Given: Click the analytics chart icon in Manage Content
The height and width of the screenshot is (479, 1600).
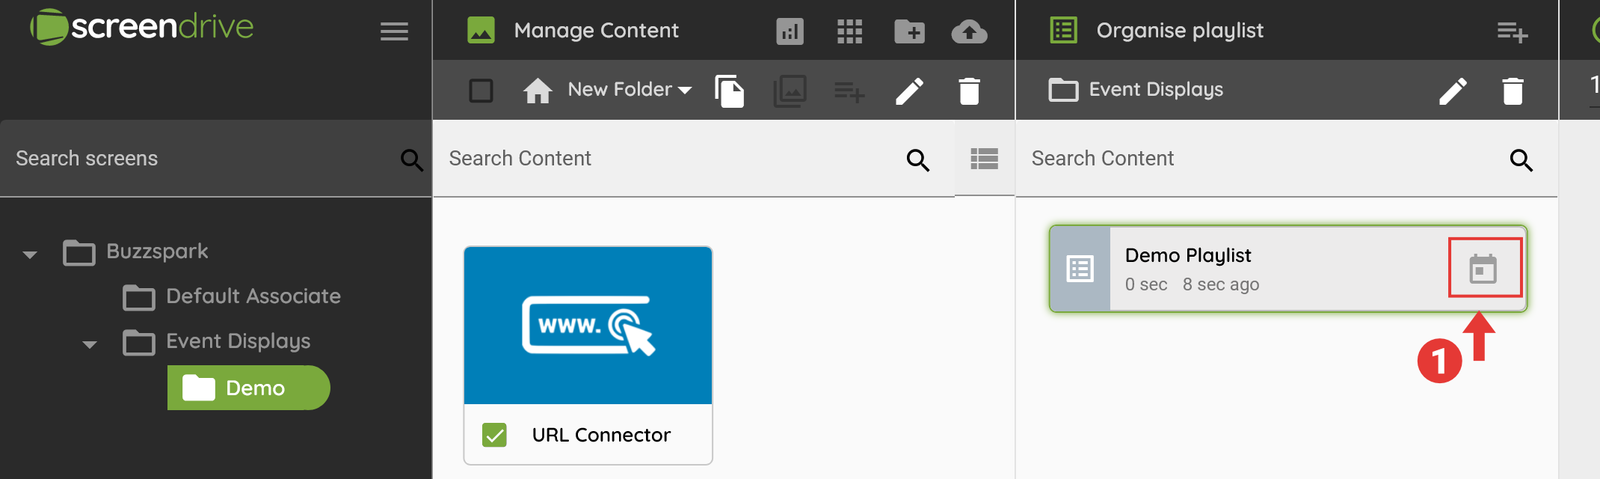Looking at the screenshot, I should (790, 32).
